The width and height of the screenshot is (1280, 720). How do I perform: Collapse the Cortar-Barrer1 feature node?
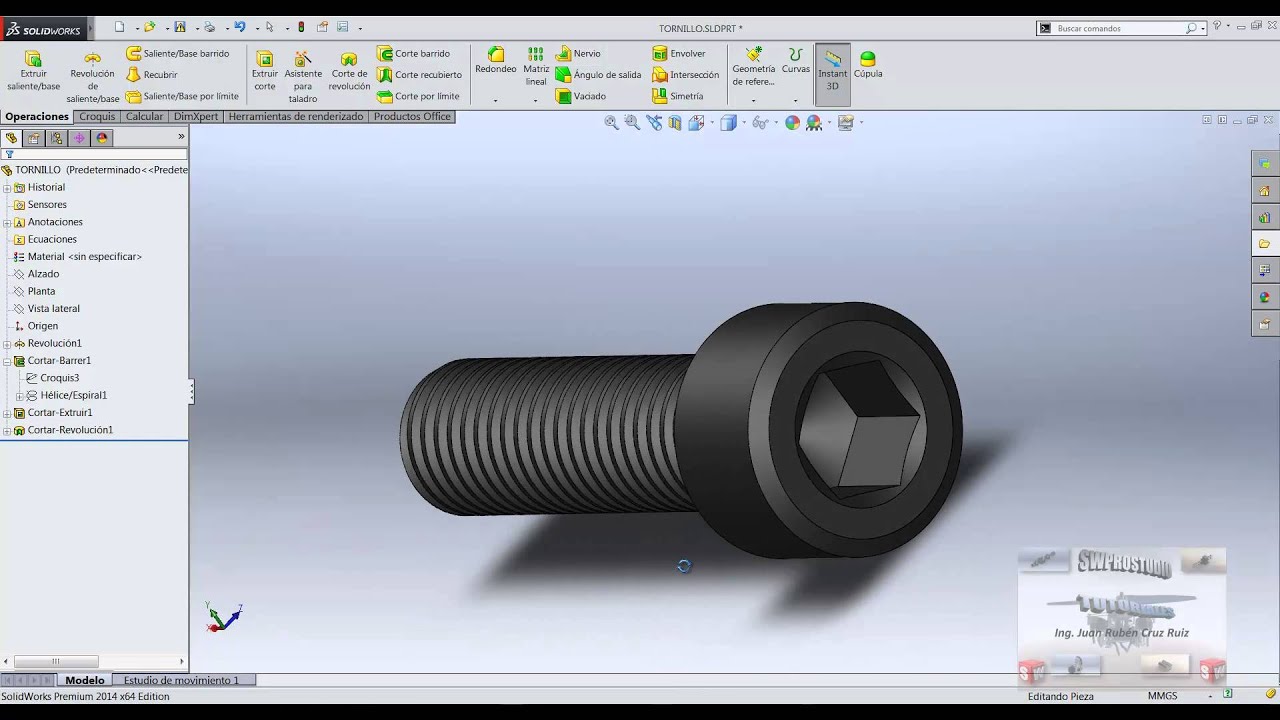point(7,361)
